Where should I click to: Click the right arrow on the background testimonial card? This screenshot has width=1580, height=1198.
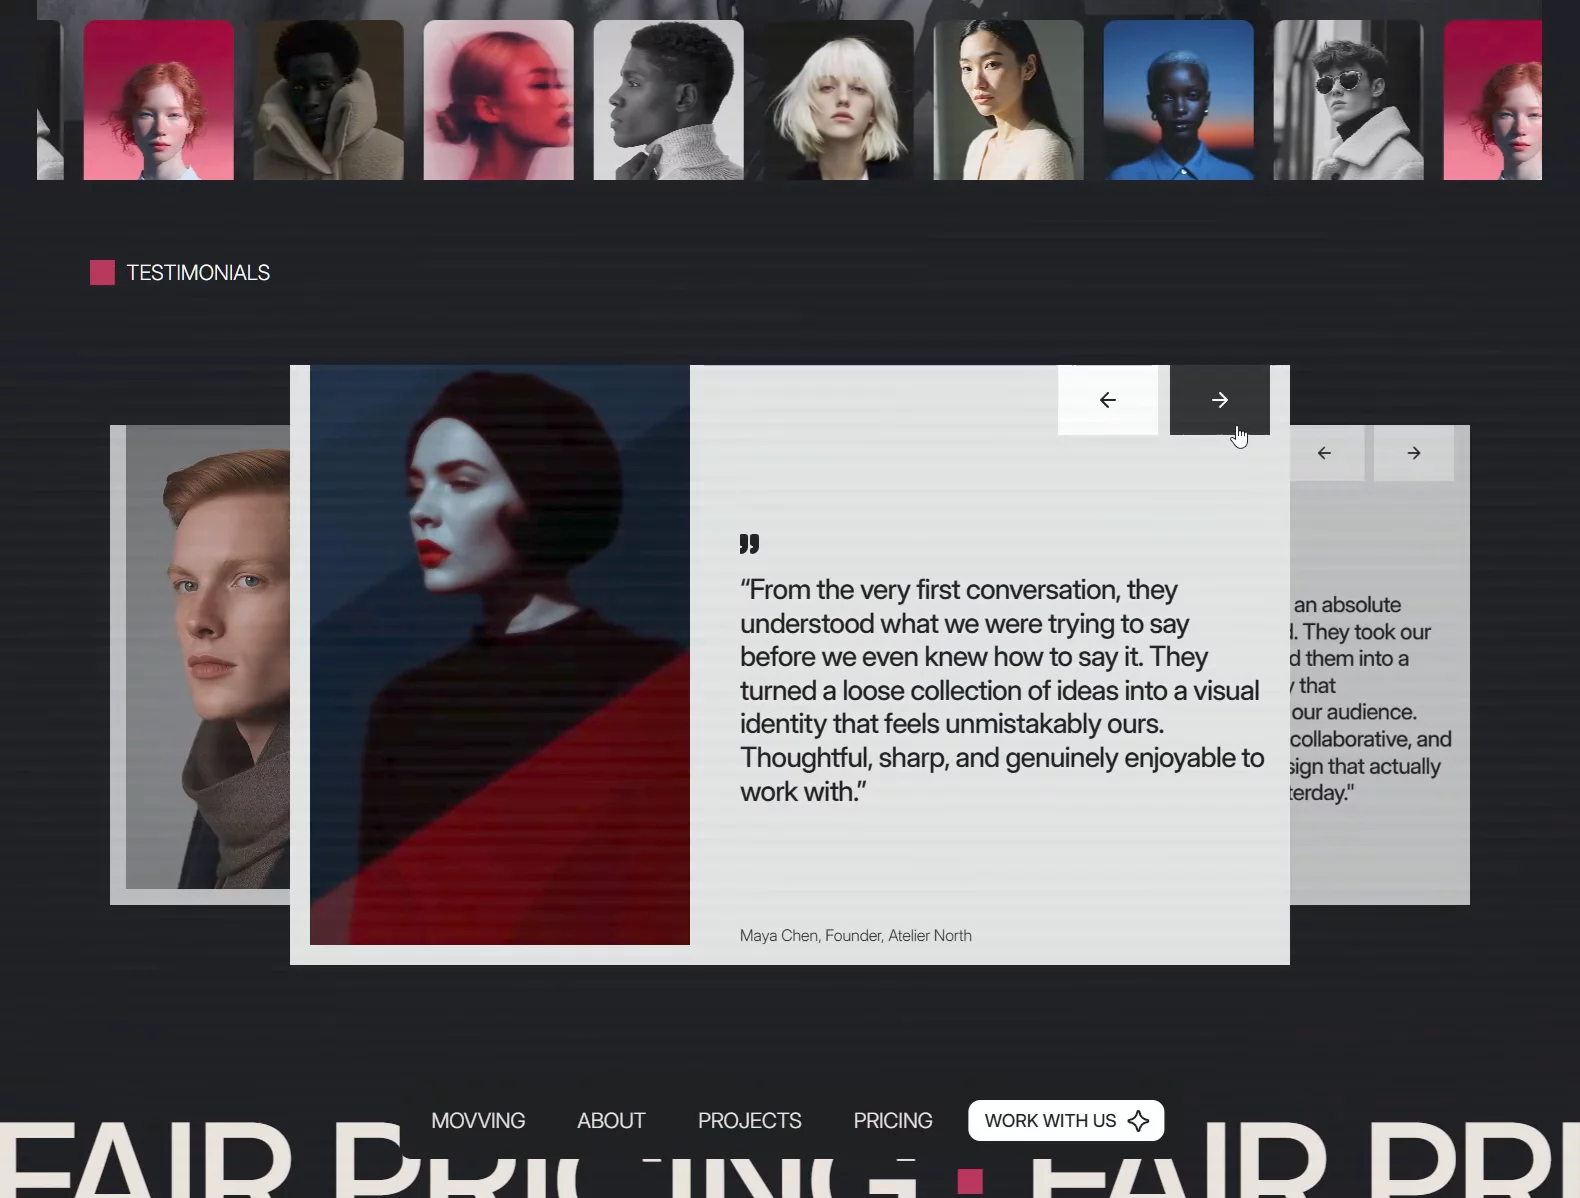coord(1414,453)
